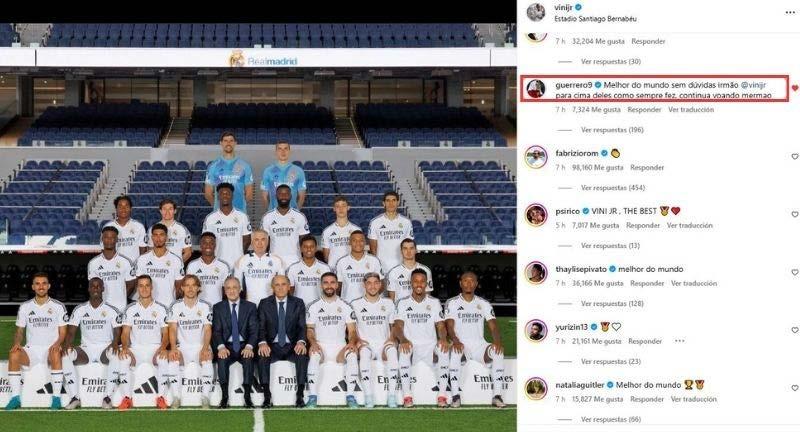800x432 pixels.
Task: Open the vinijr profile avatar in the header
Action: pos(536,12)
